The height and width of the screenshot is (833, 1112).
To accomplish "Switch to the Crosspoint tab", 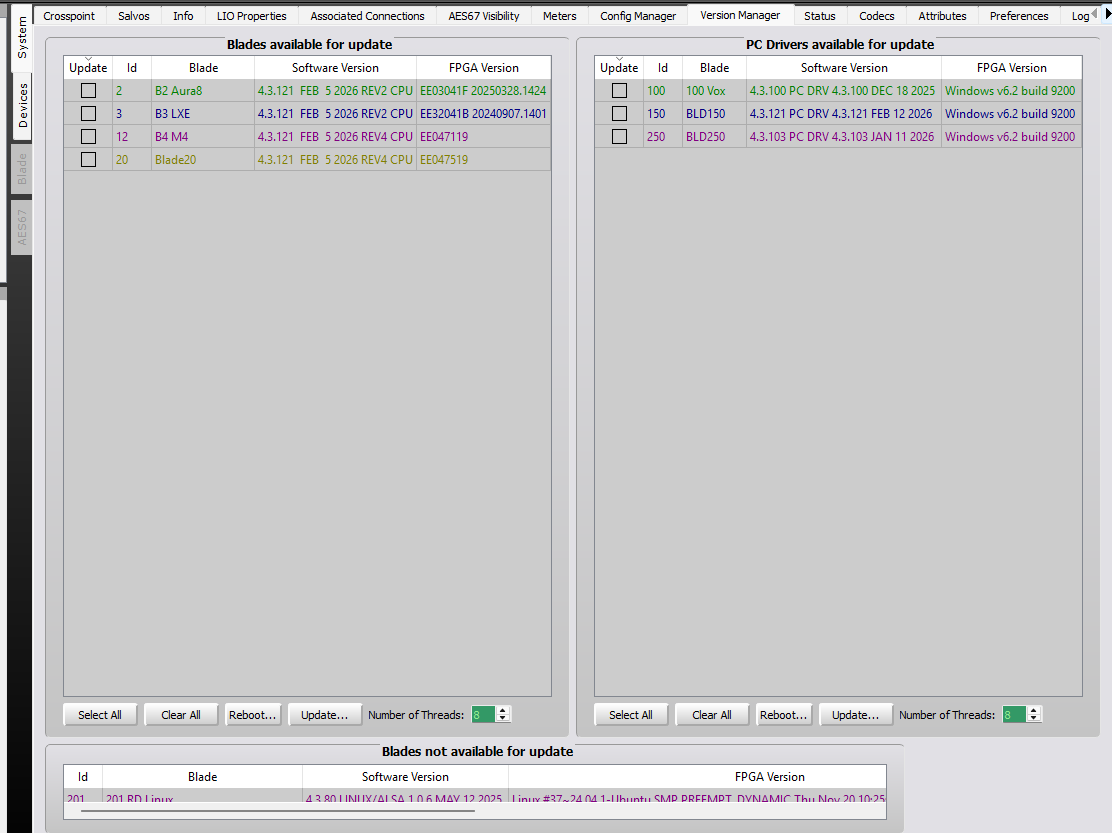I will (x=70, y=16).
